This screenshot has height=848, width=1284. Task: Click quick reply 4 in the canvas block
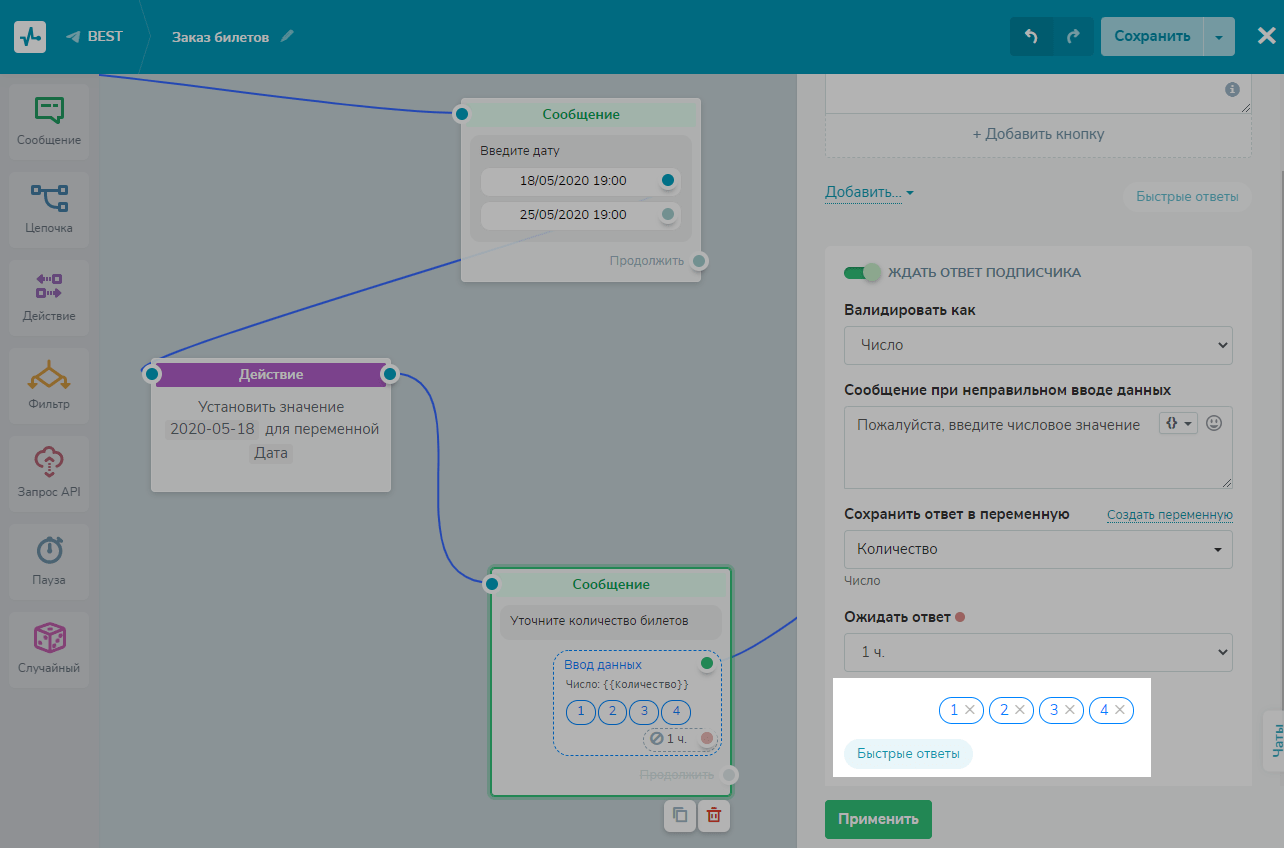click(x=676, y=712)
